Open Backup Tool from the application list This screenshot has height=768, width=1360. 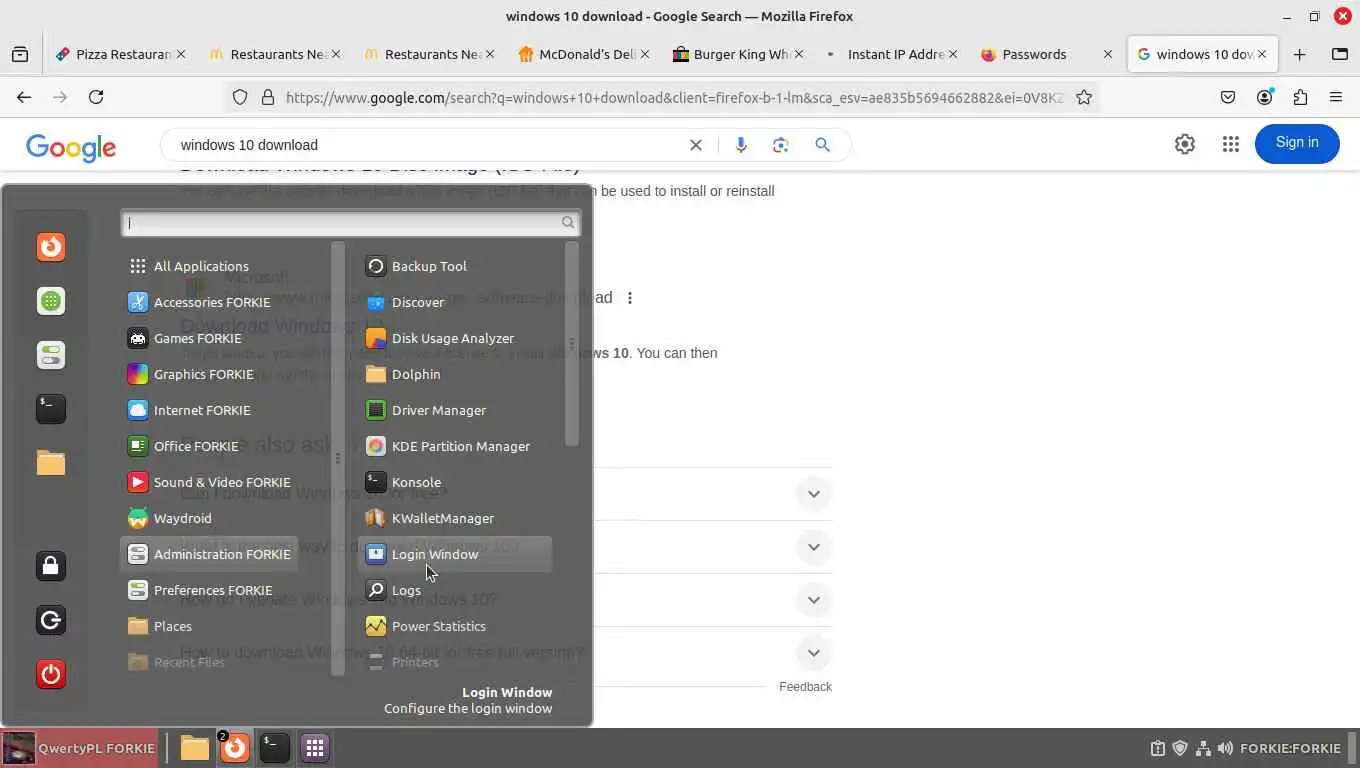(454, 266)
